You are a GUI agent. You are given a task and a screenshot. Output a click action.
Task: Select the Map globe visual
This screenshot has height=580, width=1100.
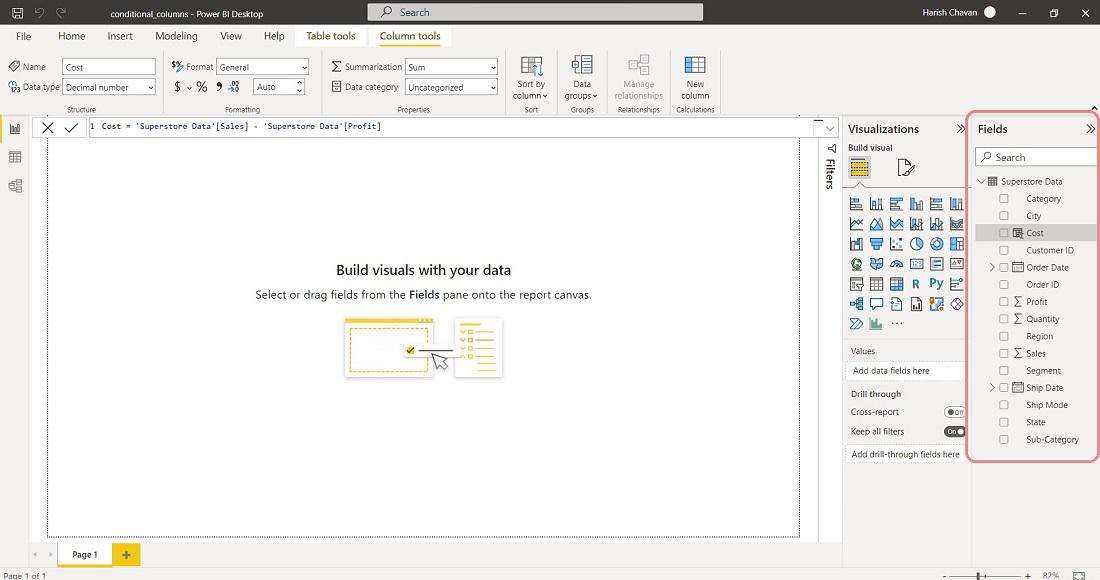[x=856, y=264]
